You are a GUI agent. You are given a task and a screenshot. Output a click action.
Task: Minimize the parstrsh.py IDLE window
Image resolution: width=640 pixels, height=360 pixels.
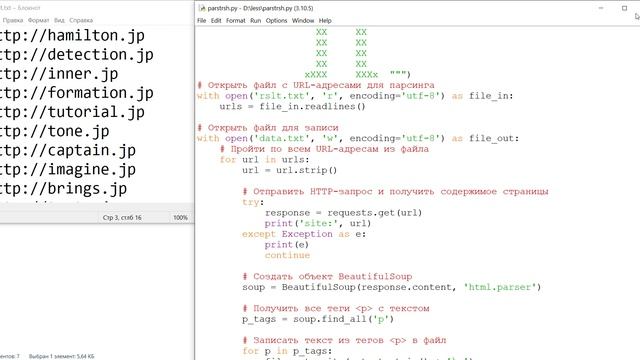pyautogui.click(x=601, y=8)
